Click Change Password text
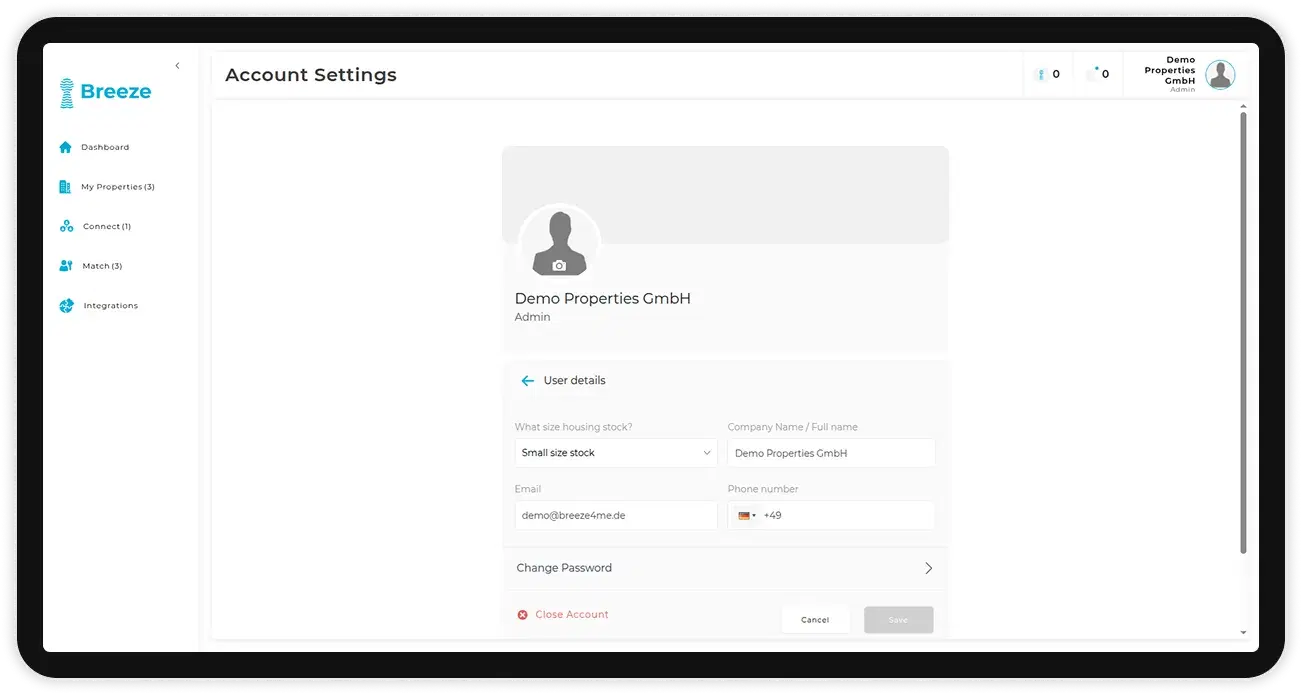 (x=564, y=568)
